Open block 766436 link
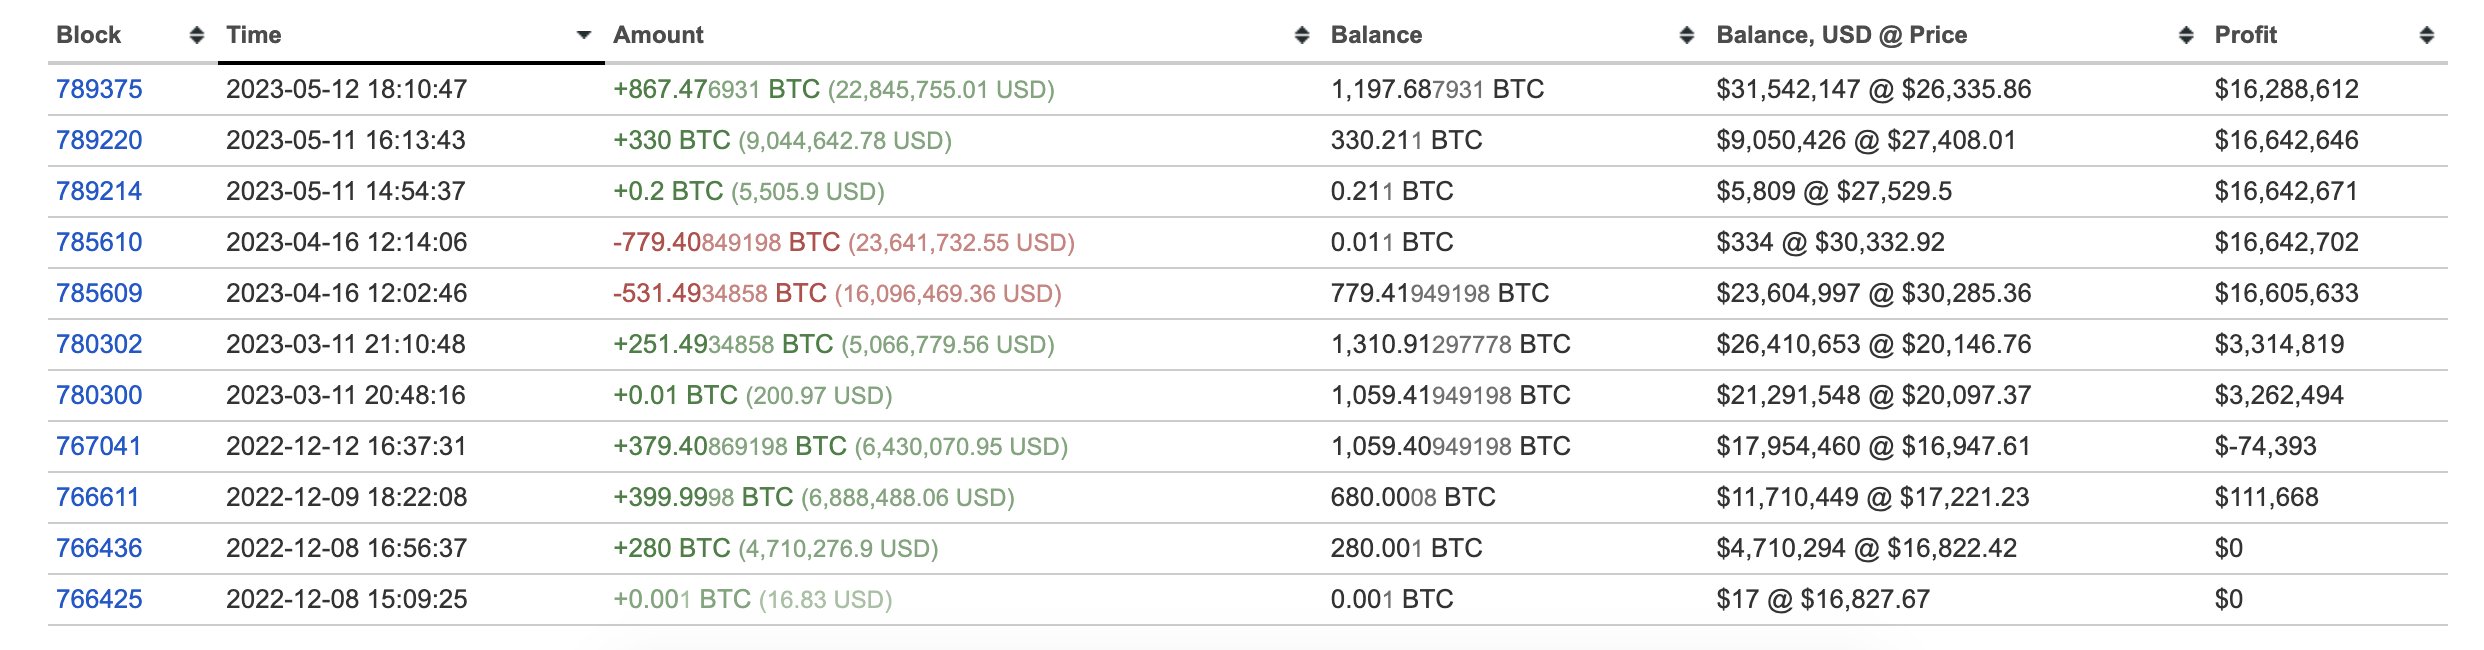Image resolution: width=2484 pixels, height=650 pixels. tap(99, 549)
